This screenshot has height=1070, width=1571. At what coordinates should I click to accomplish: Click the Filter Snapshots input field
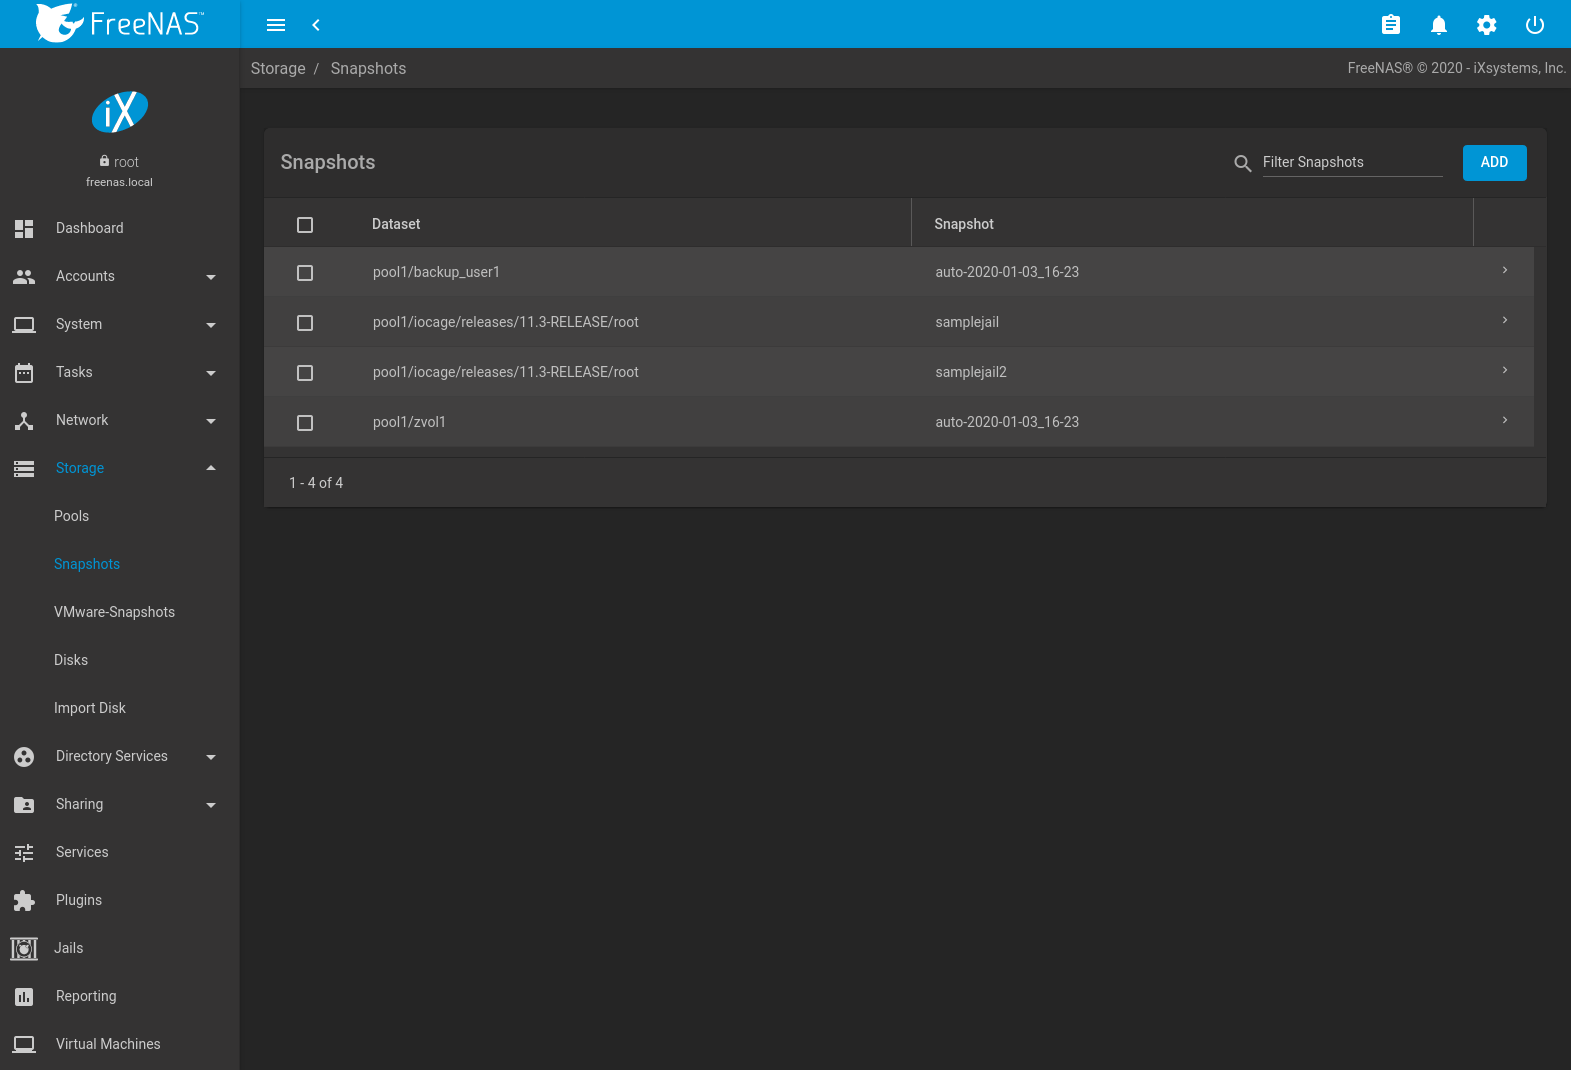(x=1351, y=163)
